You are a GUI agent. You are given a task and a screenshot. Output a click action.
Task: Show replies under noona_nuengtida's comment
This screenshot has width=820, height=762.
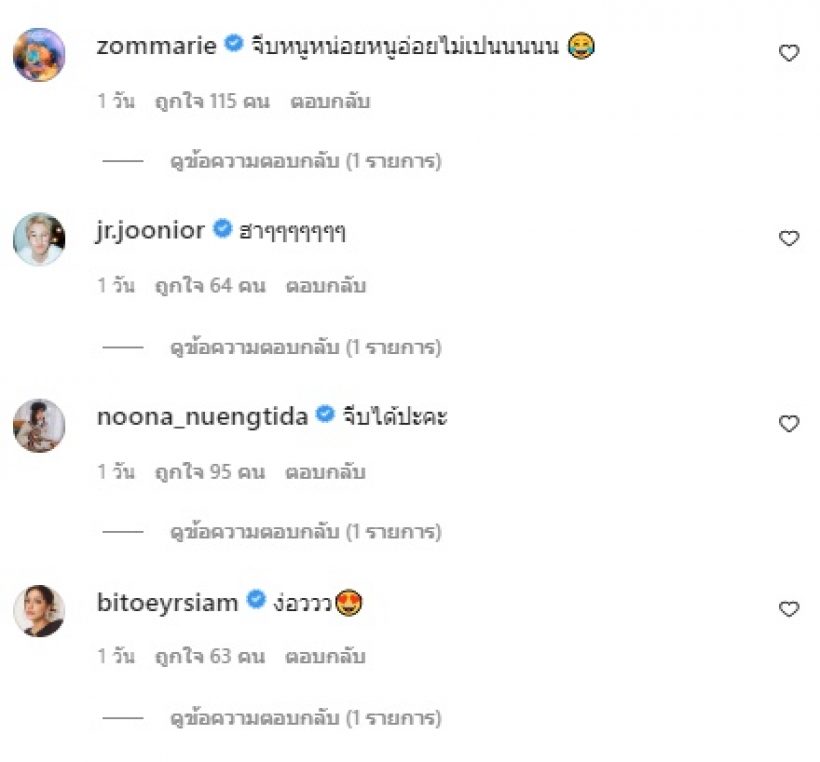306,532
